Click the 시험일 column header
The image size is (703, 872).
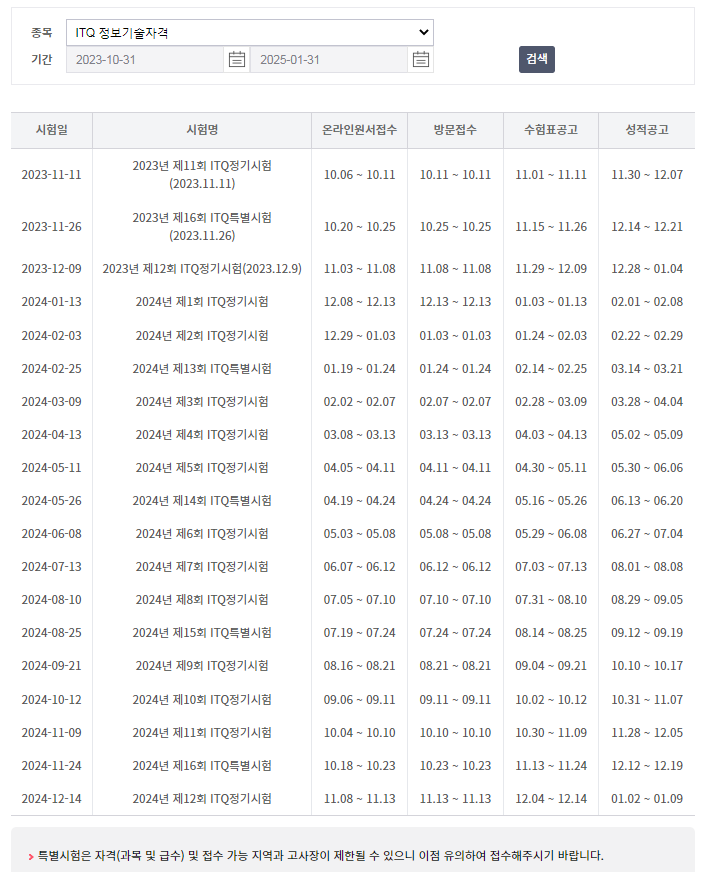coord(52,130)
